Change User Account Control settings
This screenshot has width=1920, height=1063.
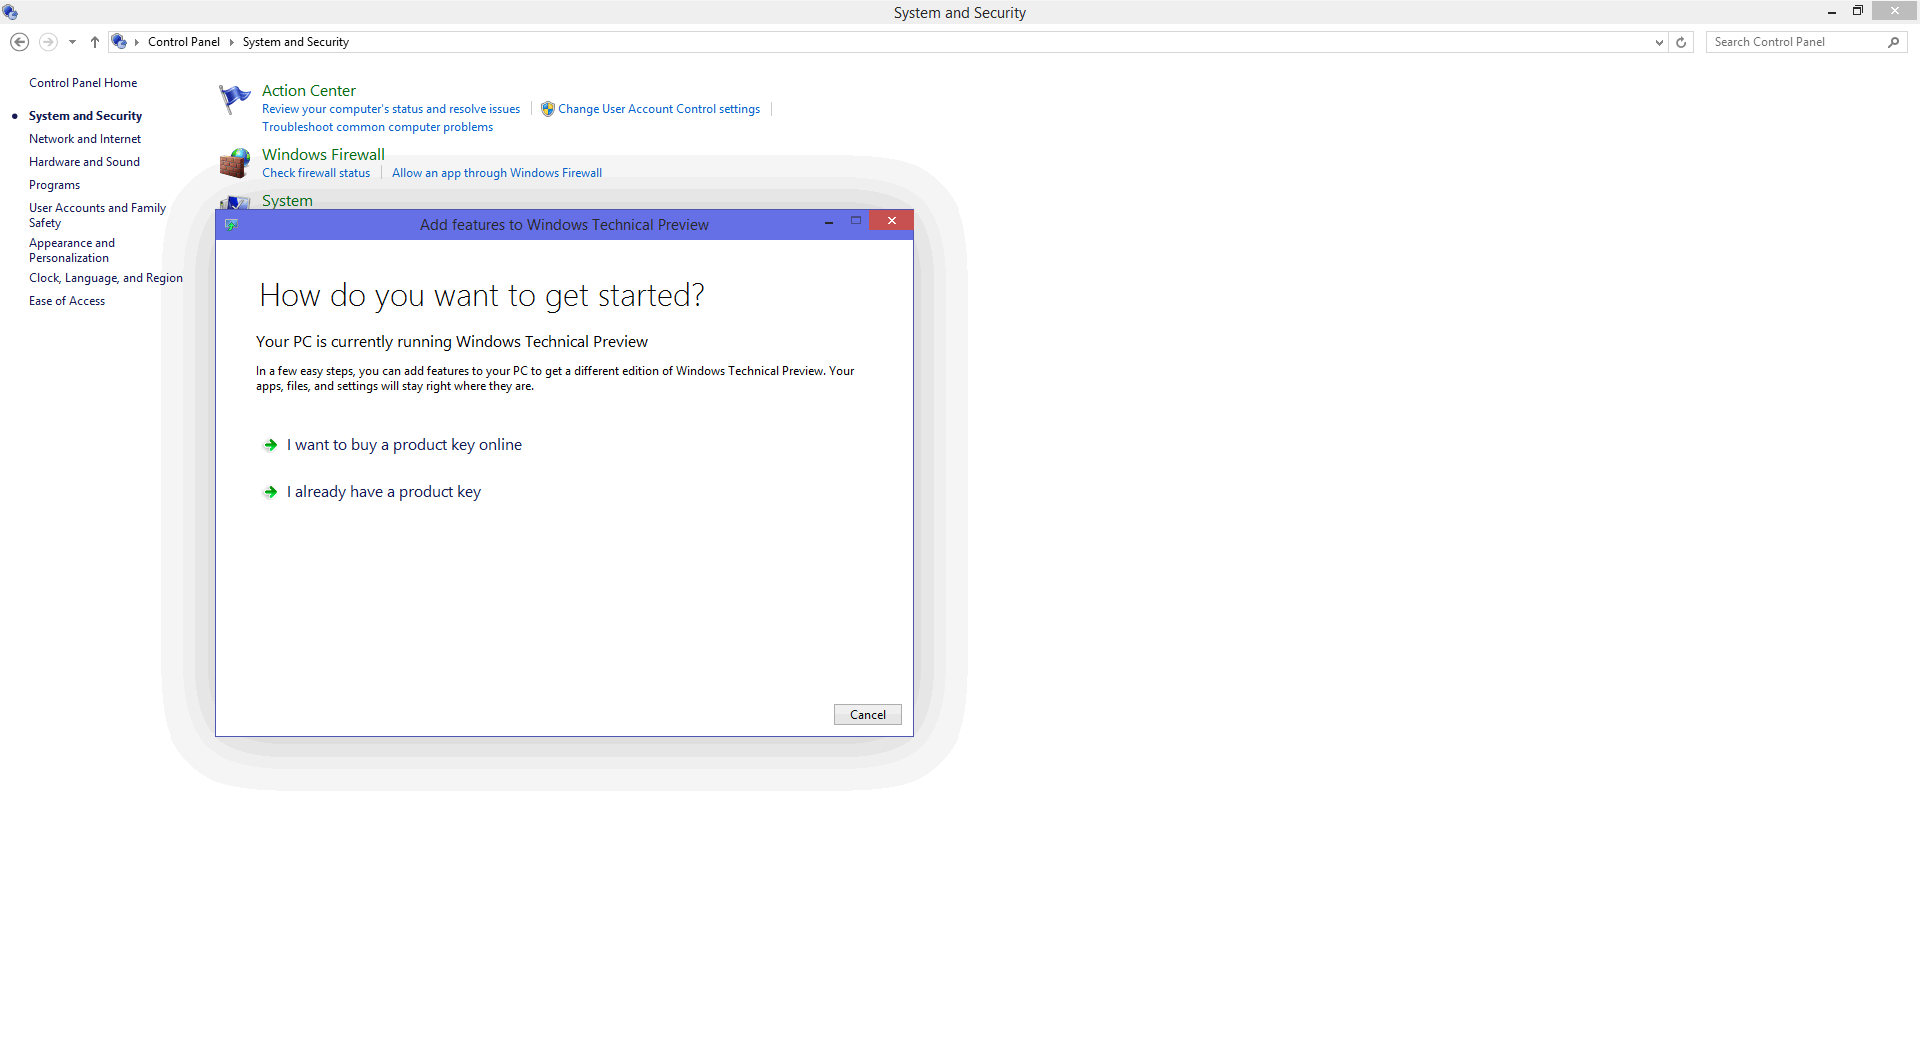(659, 109)
